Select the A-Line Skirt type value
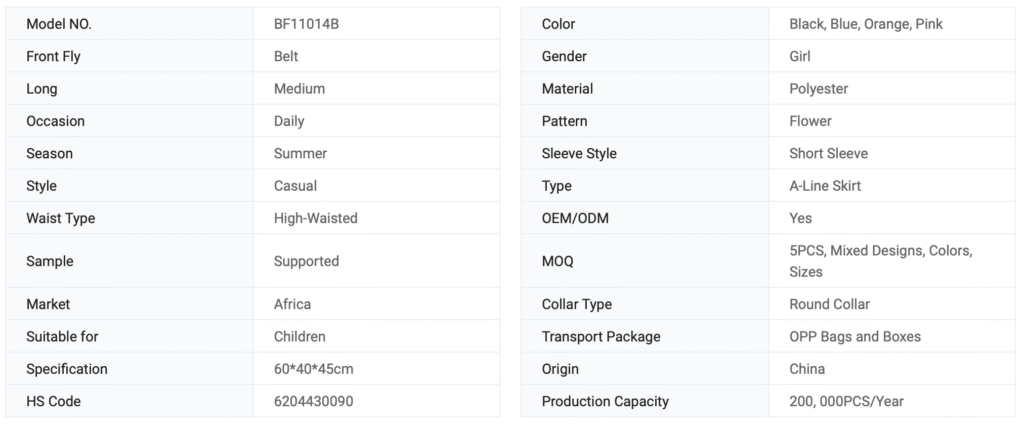 coord(825,186)
